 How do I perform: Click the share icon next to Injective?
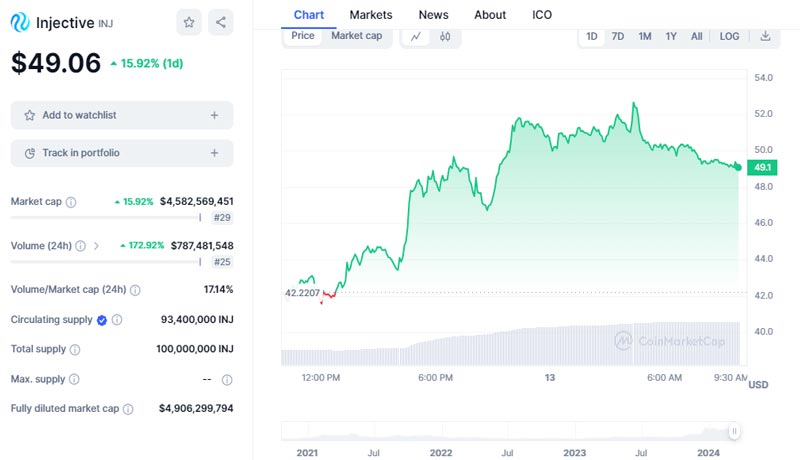(x=220, y=22)
